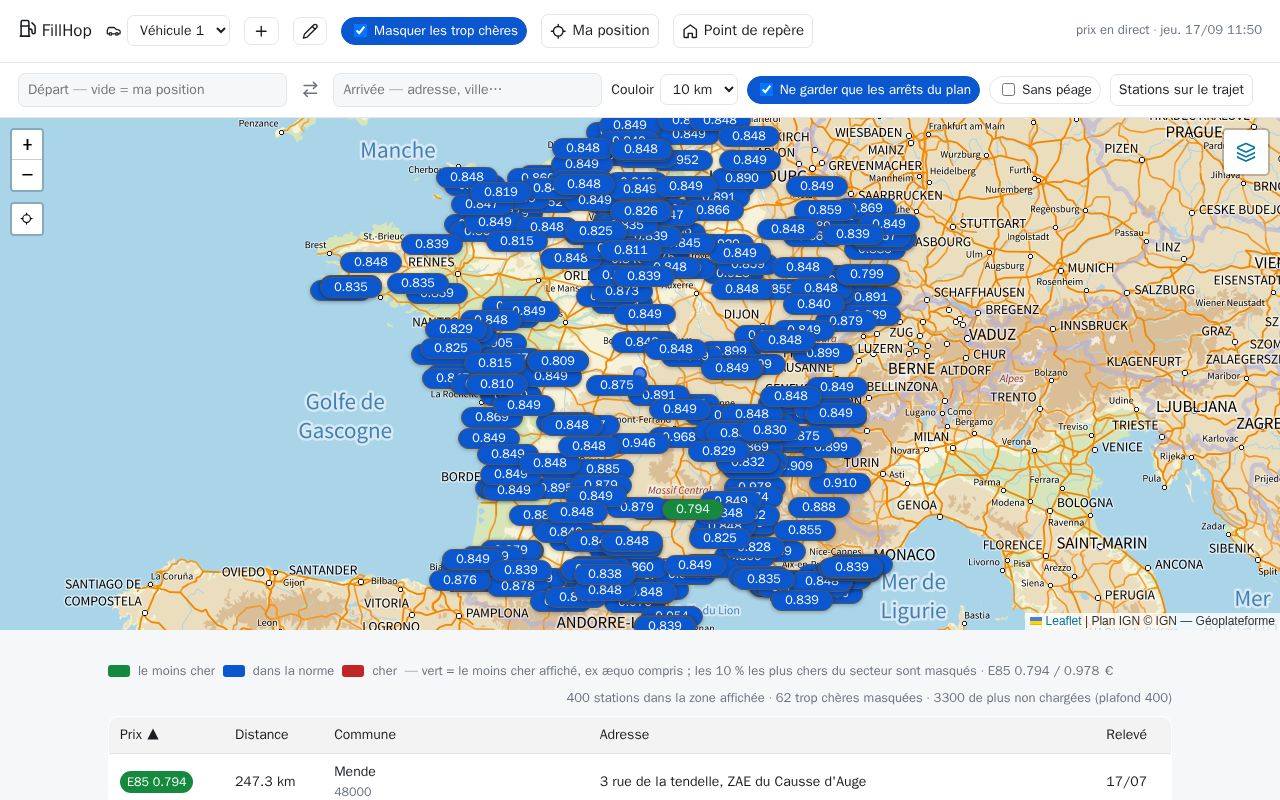Edit vehicle with the pencil icon
Image resolution: width=1280 pixels, height=800 pixels.
point(310,31)
